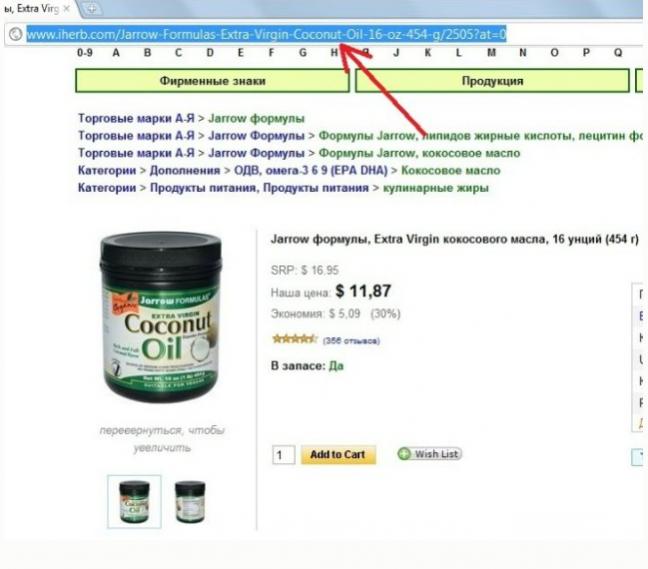Open a new browser tab
This screenshot has width=648, height=569.
92,9
